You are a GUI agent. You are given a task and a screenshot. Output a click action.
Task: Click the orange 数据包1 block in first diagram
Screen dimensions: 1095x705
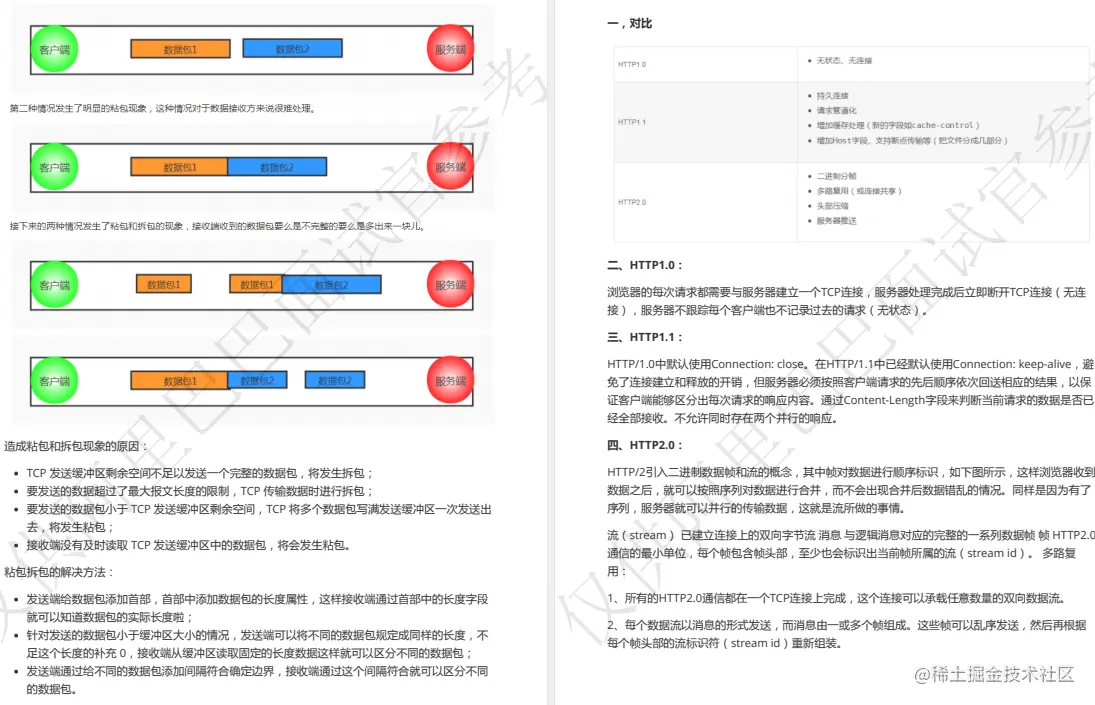pyautogui.click(x=180, y=47)
